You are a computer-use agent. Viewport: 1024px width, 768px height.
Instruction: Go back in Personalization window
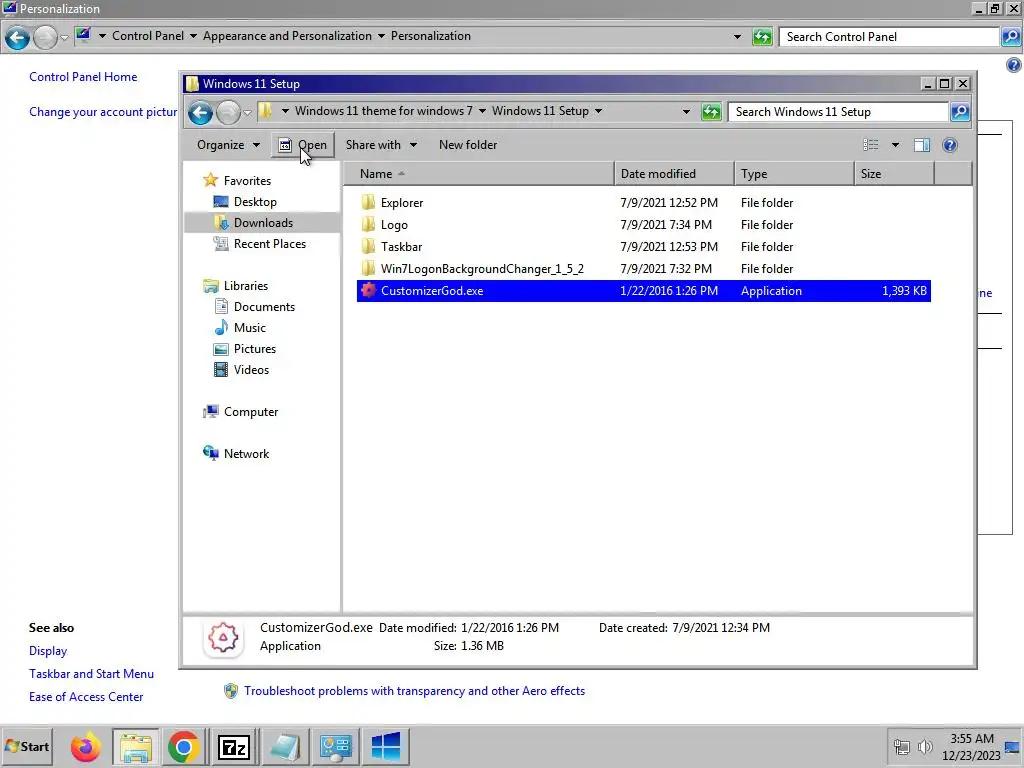[x=18, y=38]
